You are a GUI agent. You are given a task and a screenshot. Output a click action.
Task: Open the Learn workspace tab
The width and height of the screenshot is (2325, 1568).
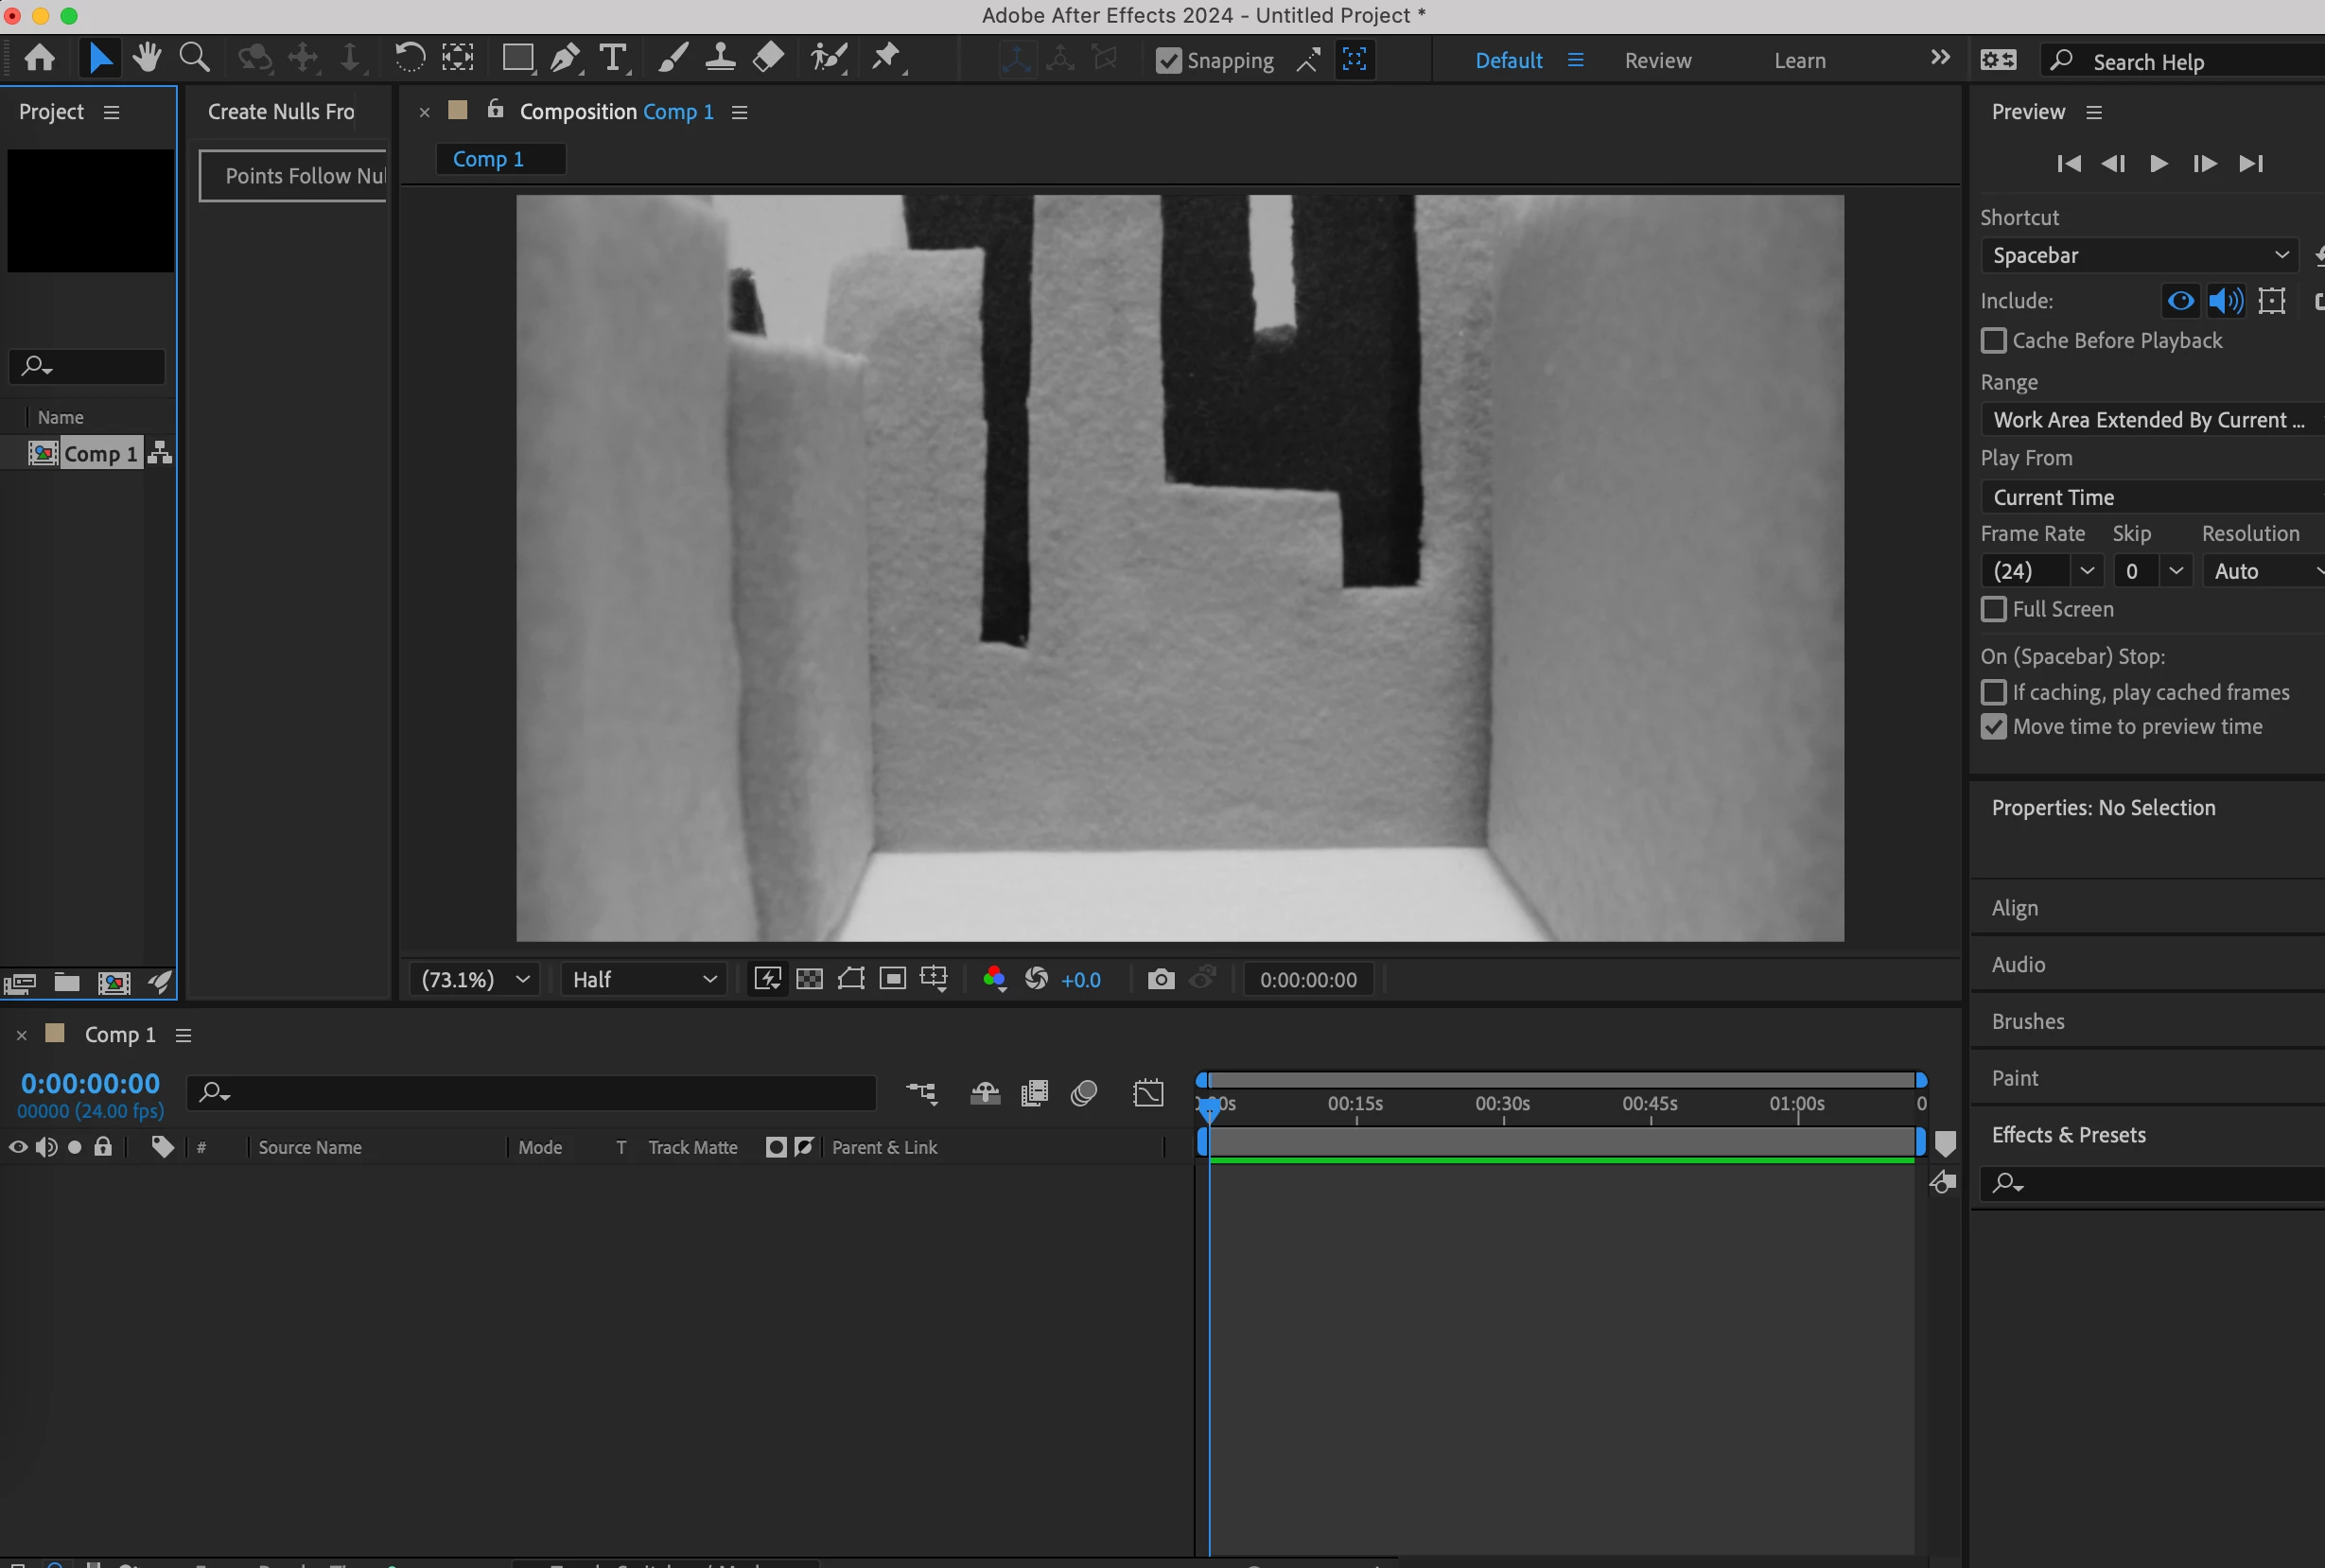click(x=1799, y=61)
